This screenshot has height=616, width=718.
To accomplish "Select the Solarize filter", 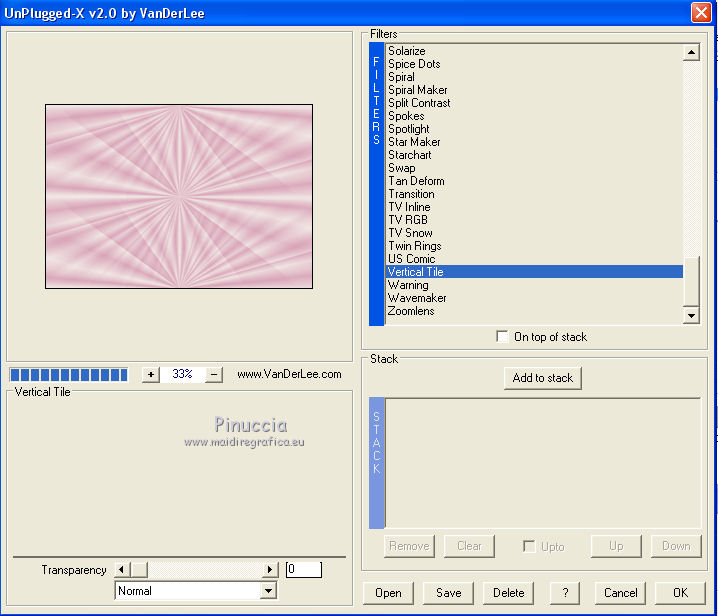I will point(534,51).
